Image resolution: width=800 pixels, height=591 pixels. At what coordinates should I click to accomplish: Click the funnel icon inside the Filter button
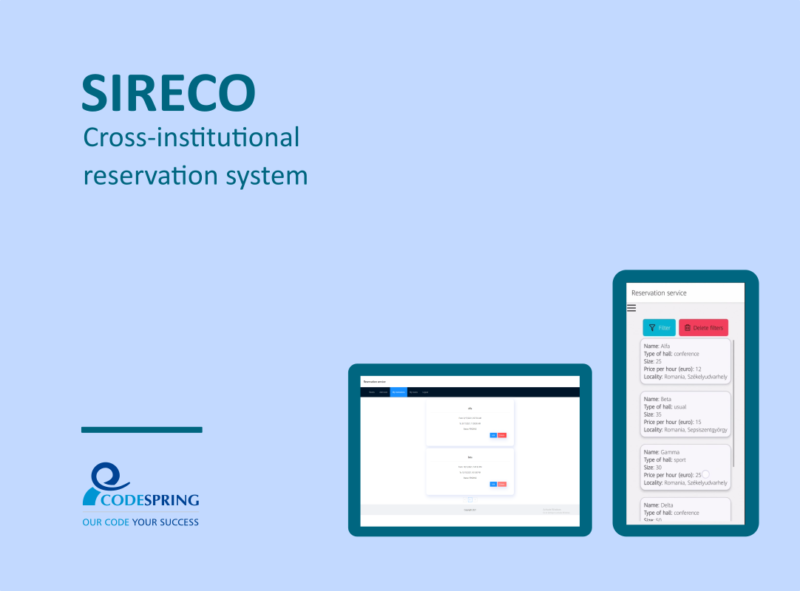[652, 328]
